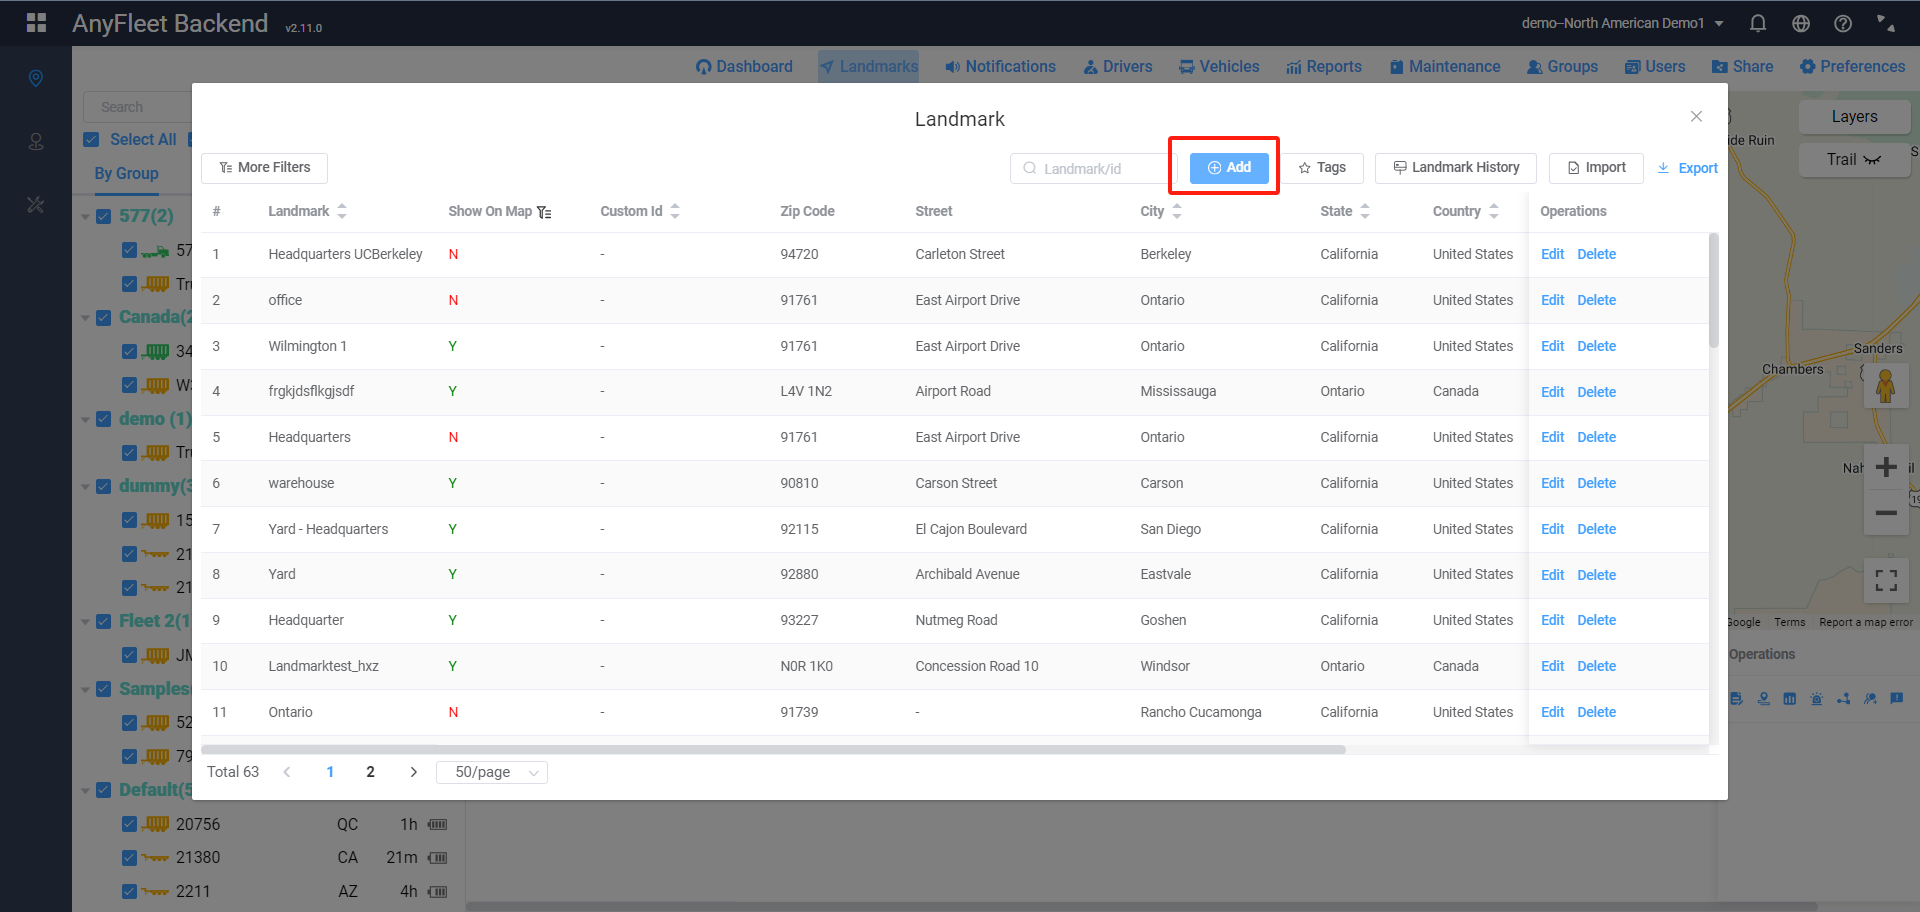Click the horizontal table scrollbar

tap(773, 749)
